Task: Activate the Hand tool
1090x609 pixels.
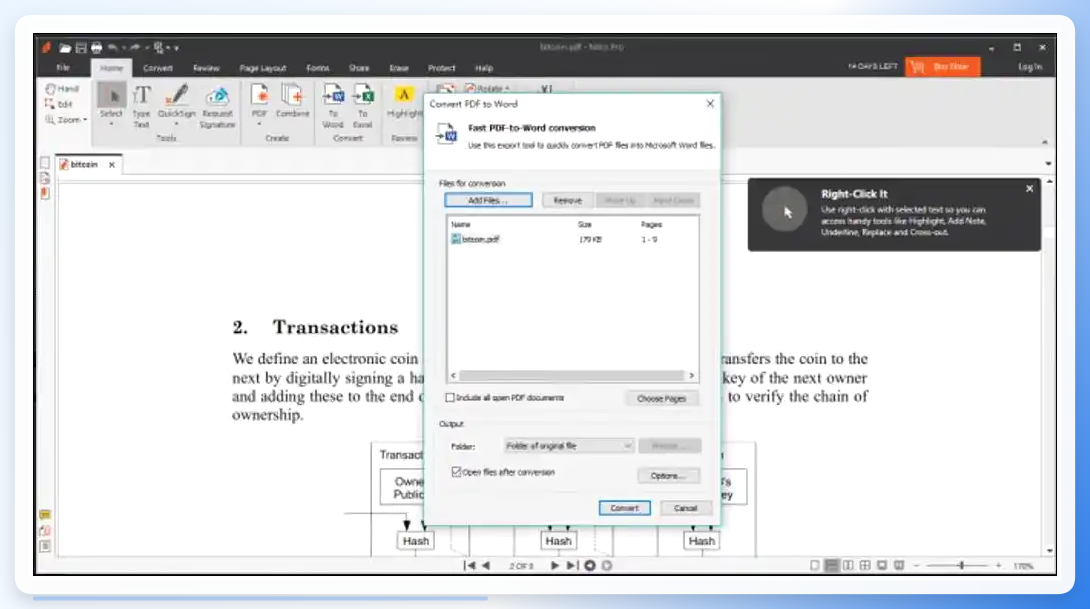Action: click(63, 89)
